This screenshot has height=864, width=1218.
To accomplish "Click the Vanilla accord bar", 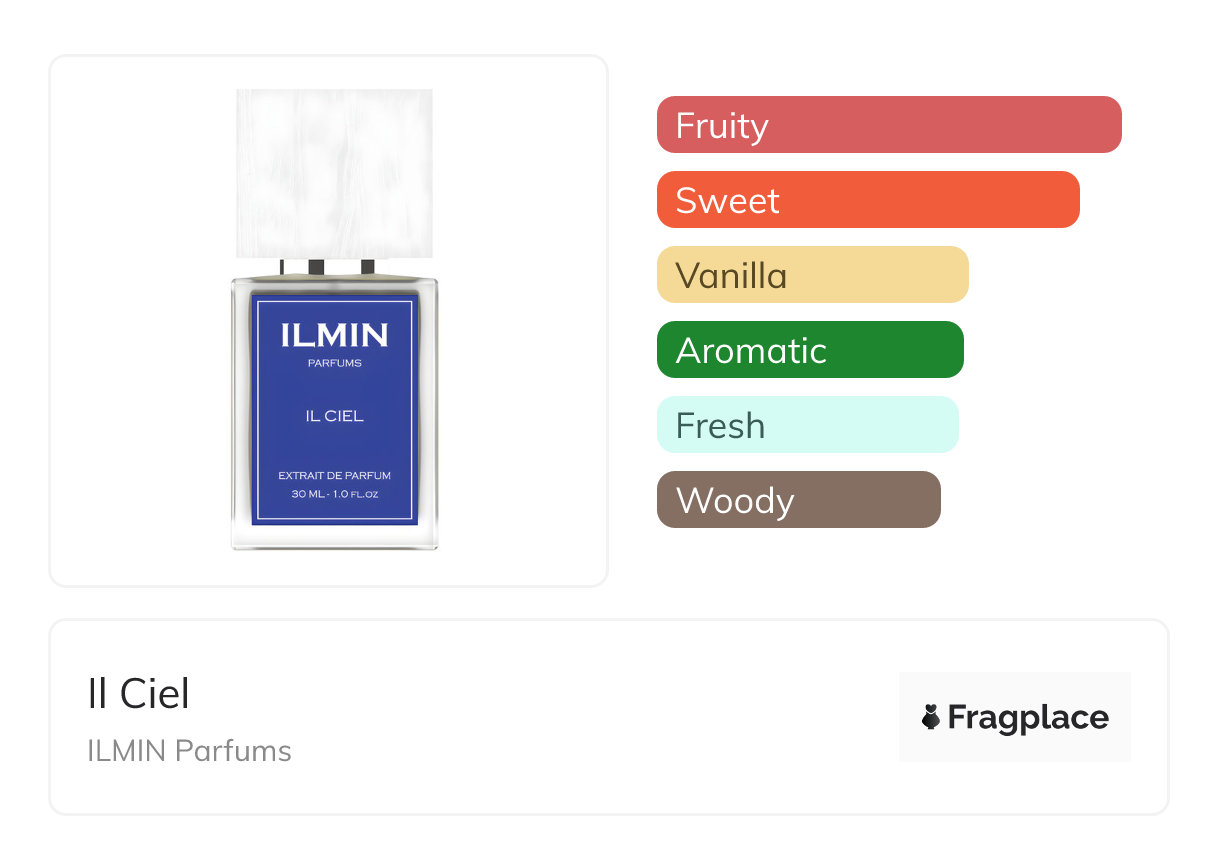I will [812, 275].
